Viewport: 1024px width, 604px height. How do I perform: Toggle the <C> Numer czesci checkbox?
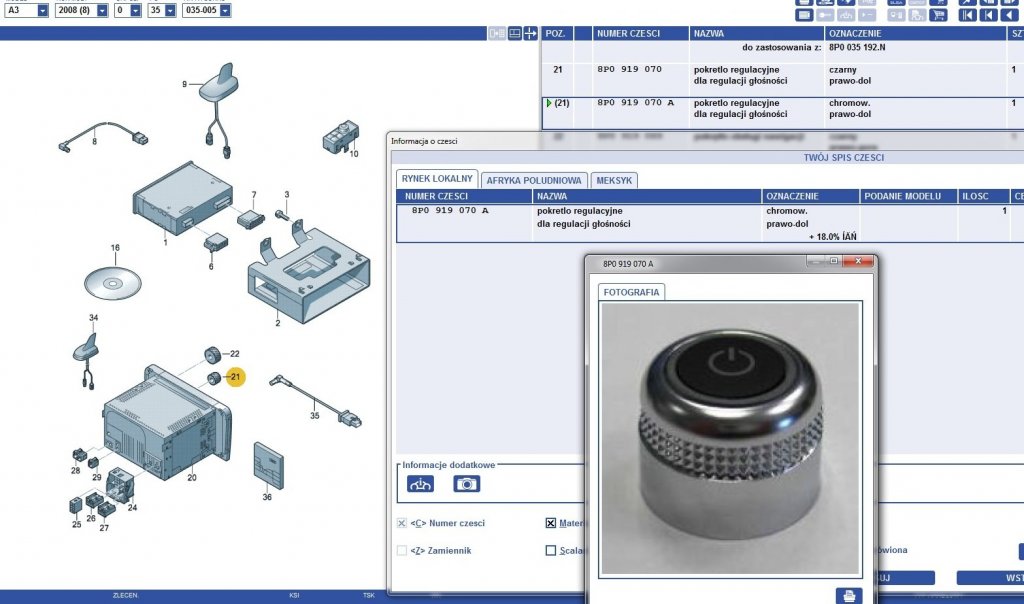pos(402,523)
